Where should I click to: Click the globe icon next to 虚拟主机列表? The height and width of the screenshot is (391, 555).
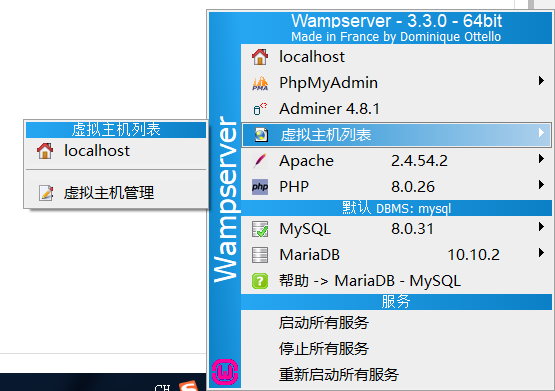pos(261,135)
